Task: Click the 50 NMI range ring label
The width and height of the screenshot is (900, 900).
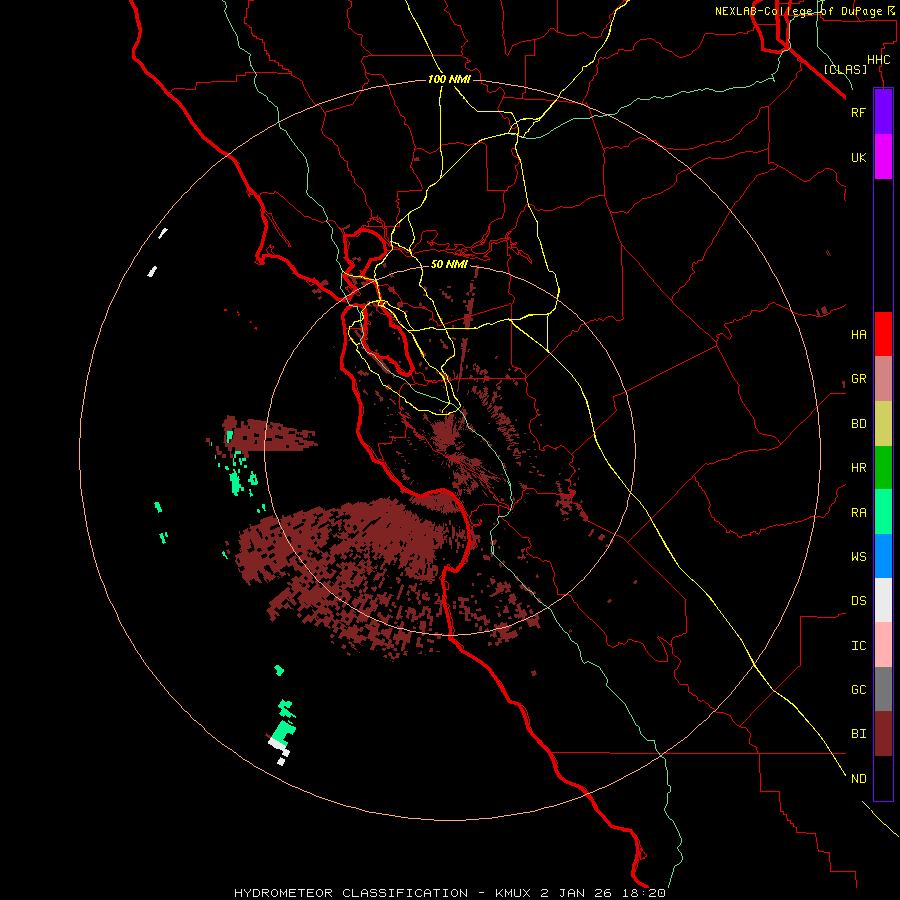Action: pyautogui.click(x=449, y=264)
